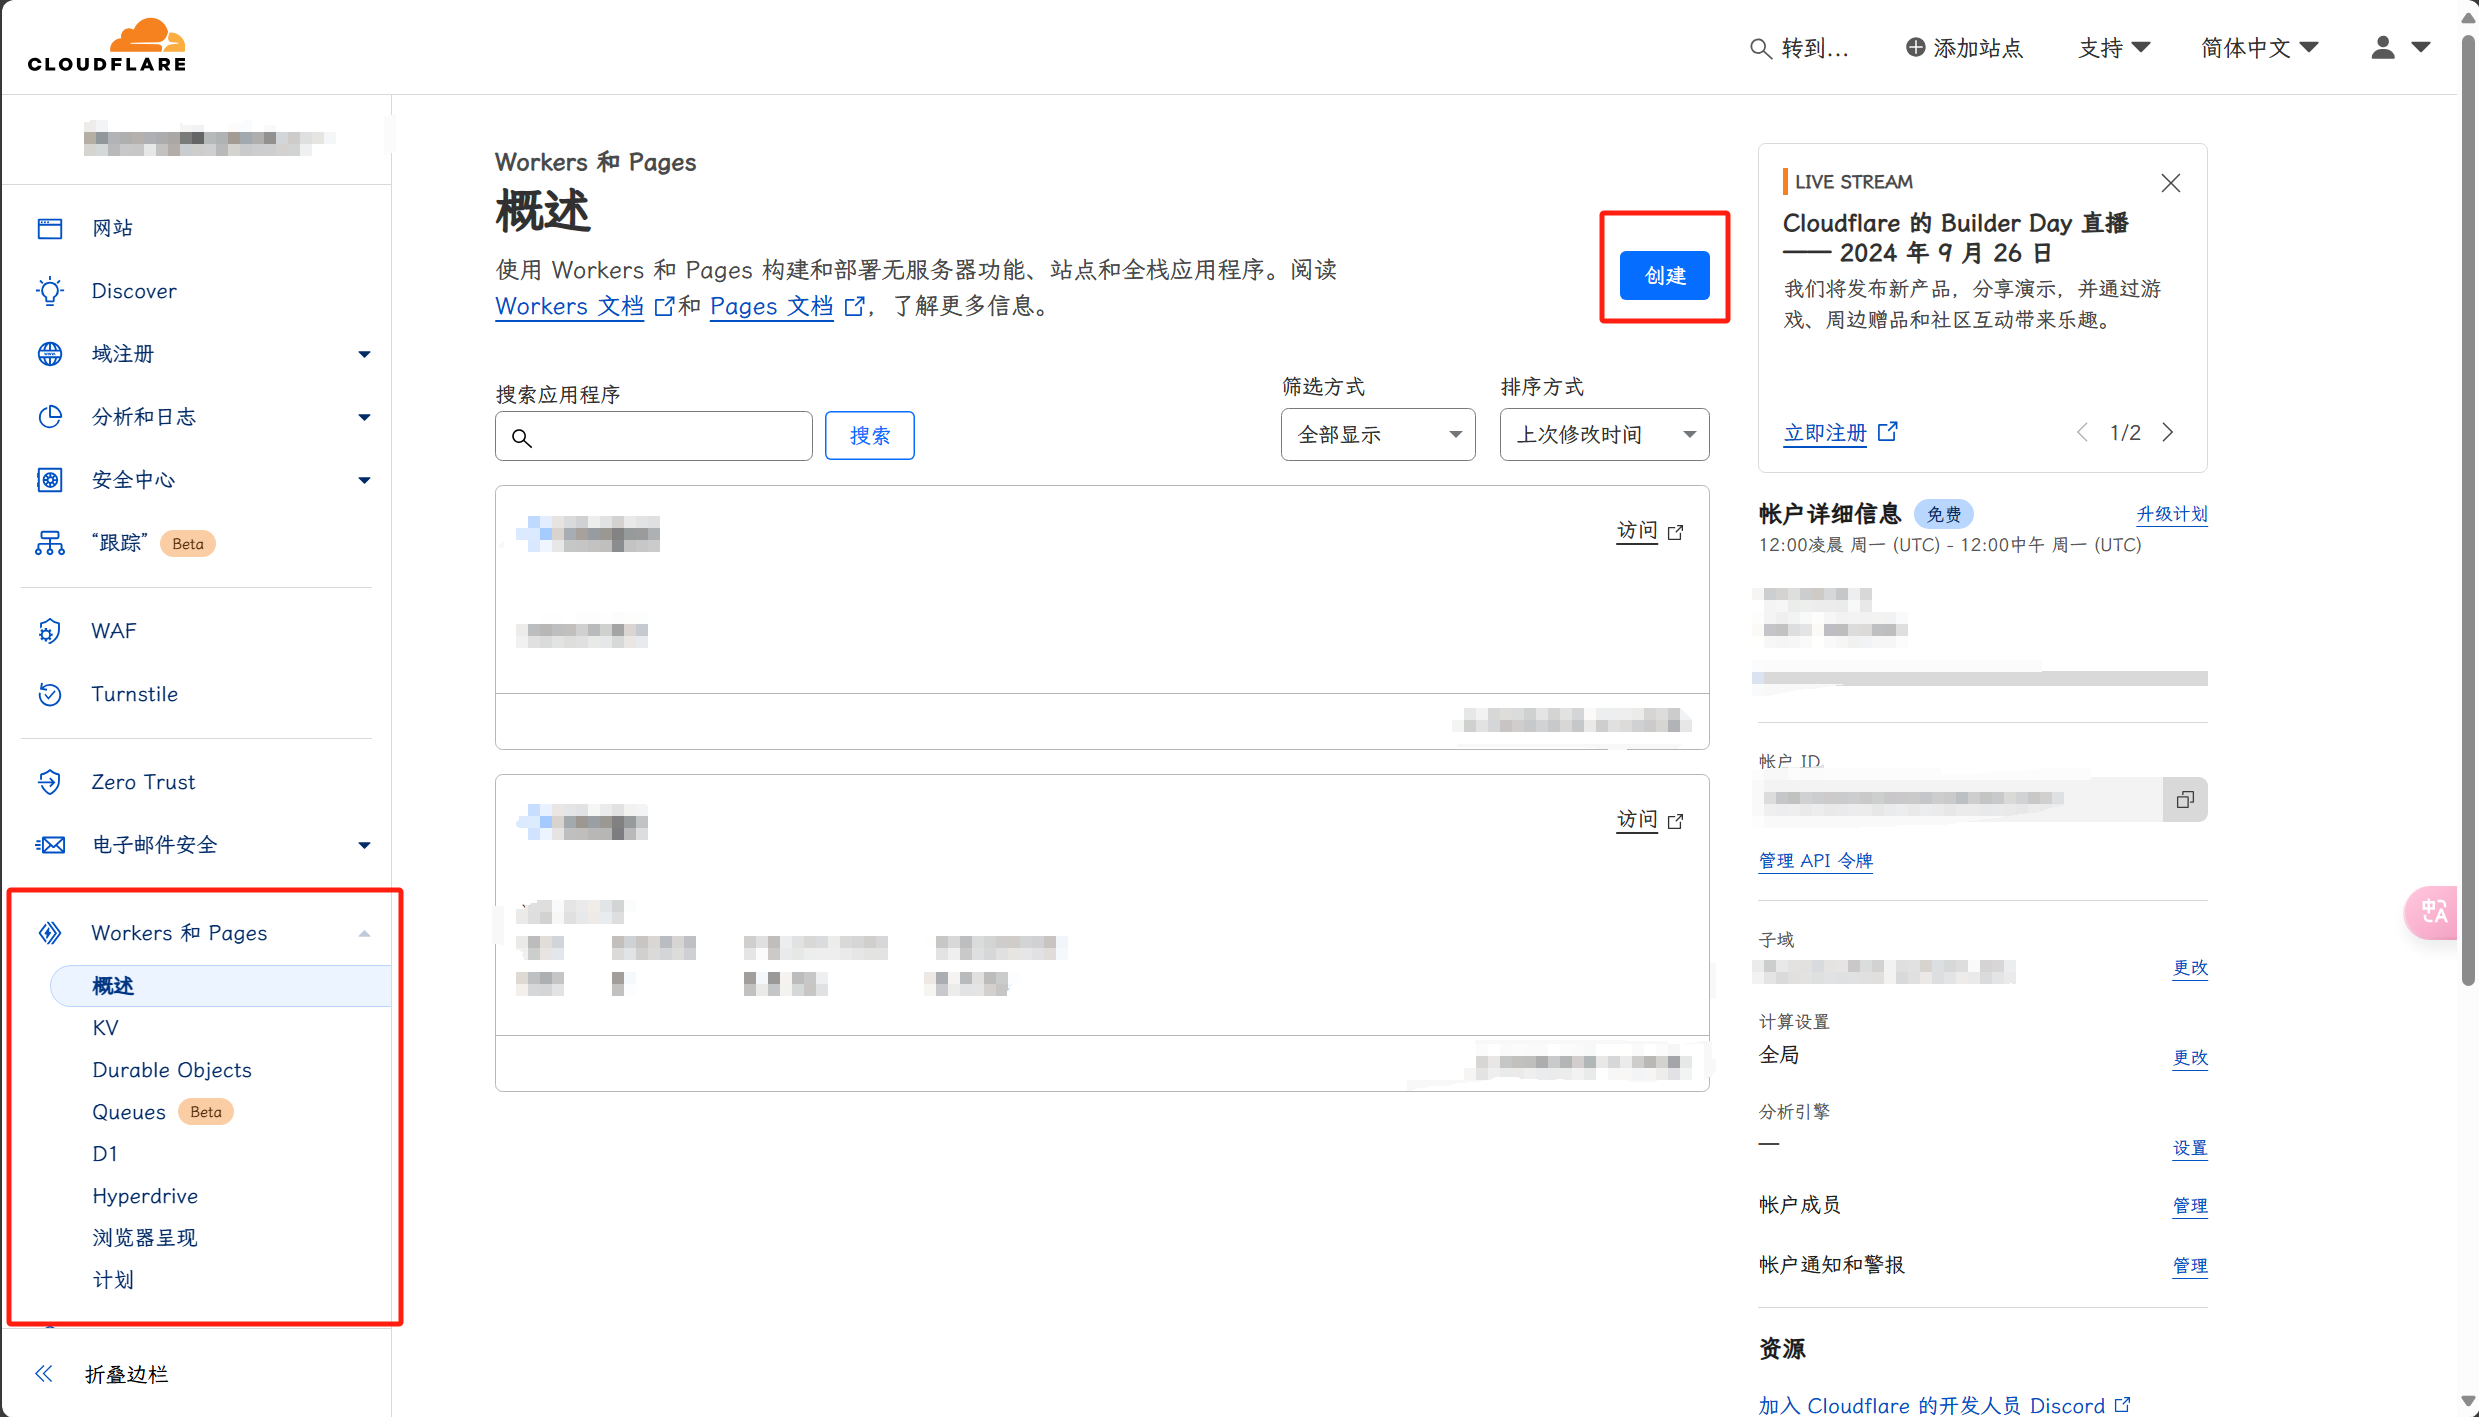The width and height of the screenshot is (2479, 1417).
Task: Click 折叠边栏 label
Action: point(127,1374)
